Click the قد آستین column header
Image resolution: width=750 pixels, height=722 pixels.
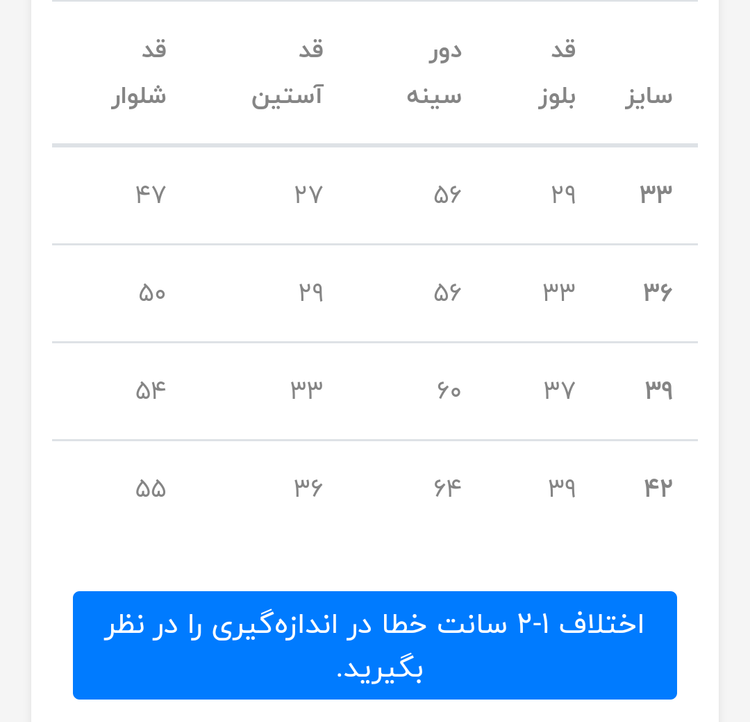(288, 73)
